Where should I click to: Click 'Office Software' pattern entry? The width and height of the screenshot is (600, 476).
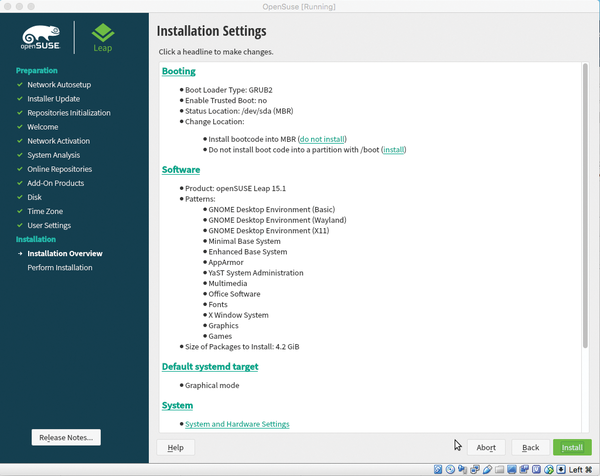tap(234, 294)
